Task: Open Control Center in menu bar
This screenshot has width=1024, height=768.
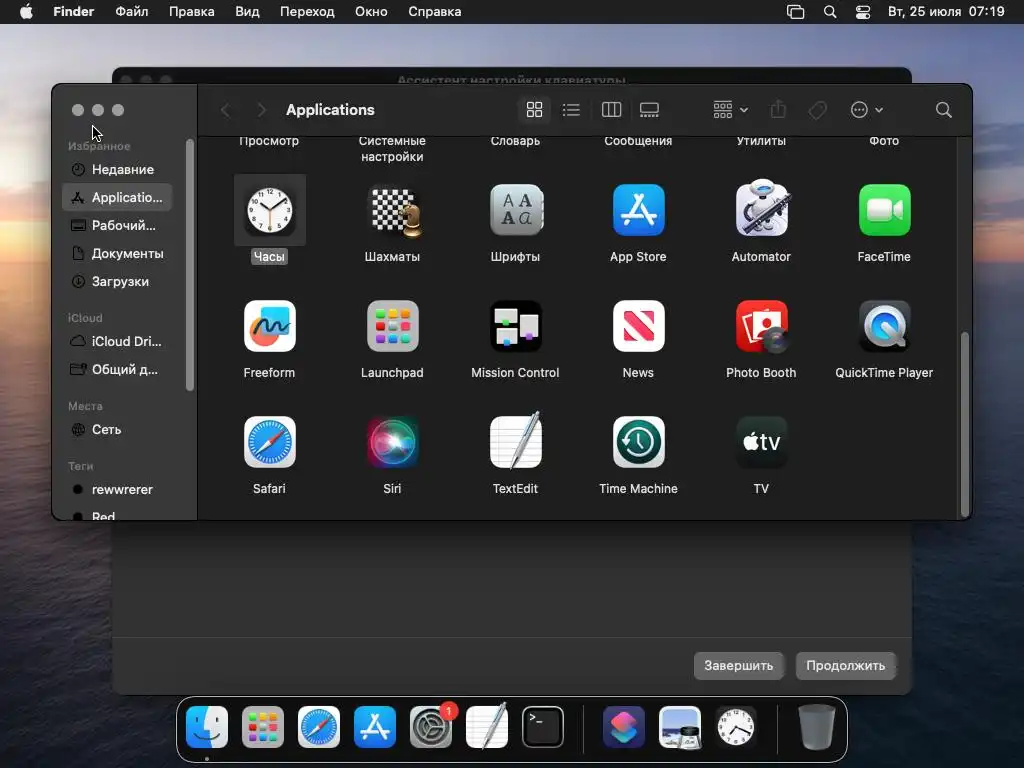Action: (863, 12)
